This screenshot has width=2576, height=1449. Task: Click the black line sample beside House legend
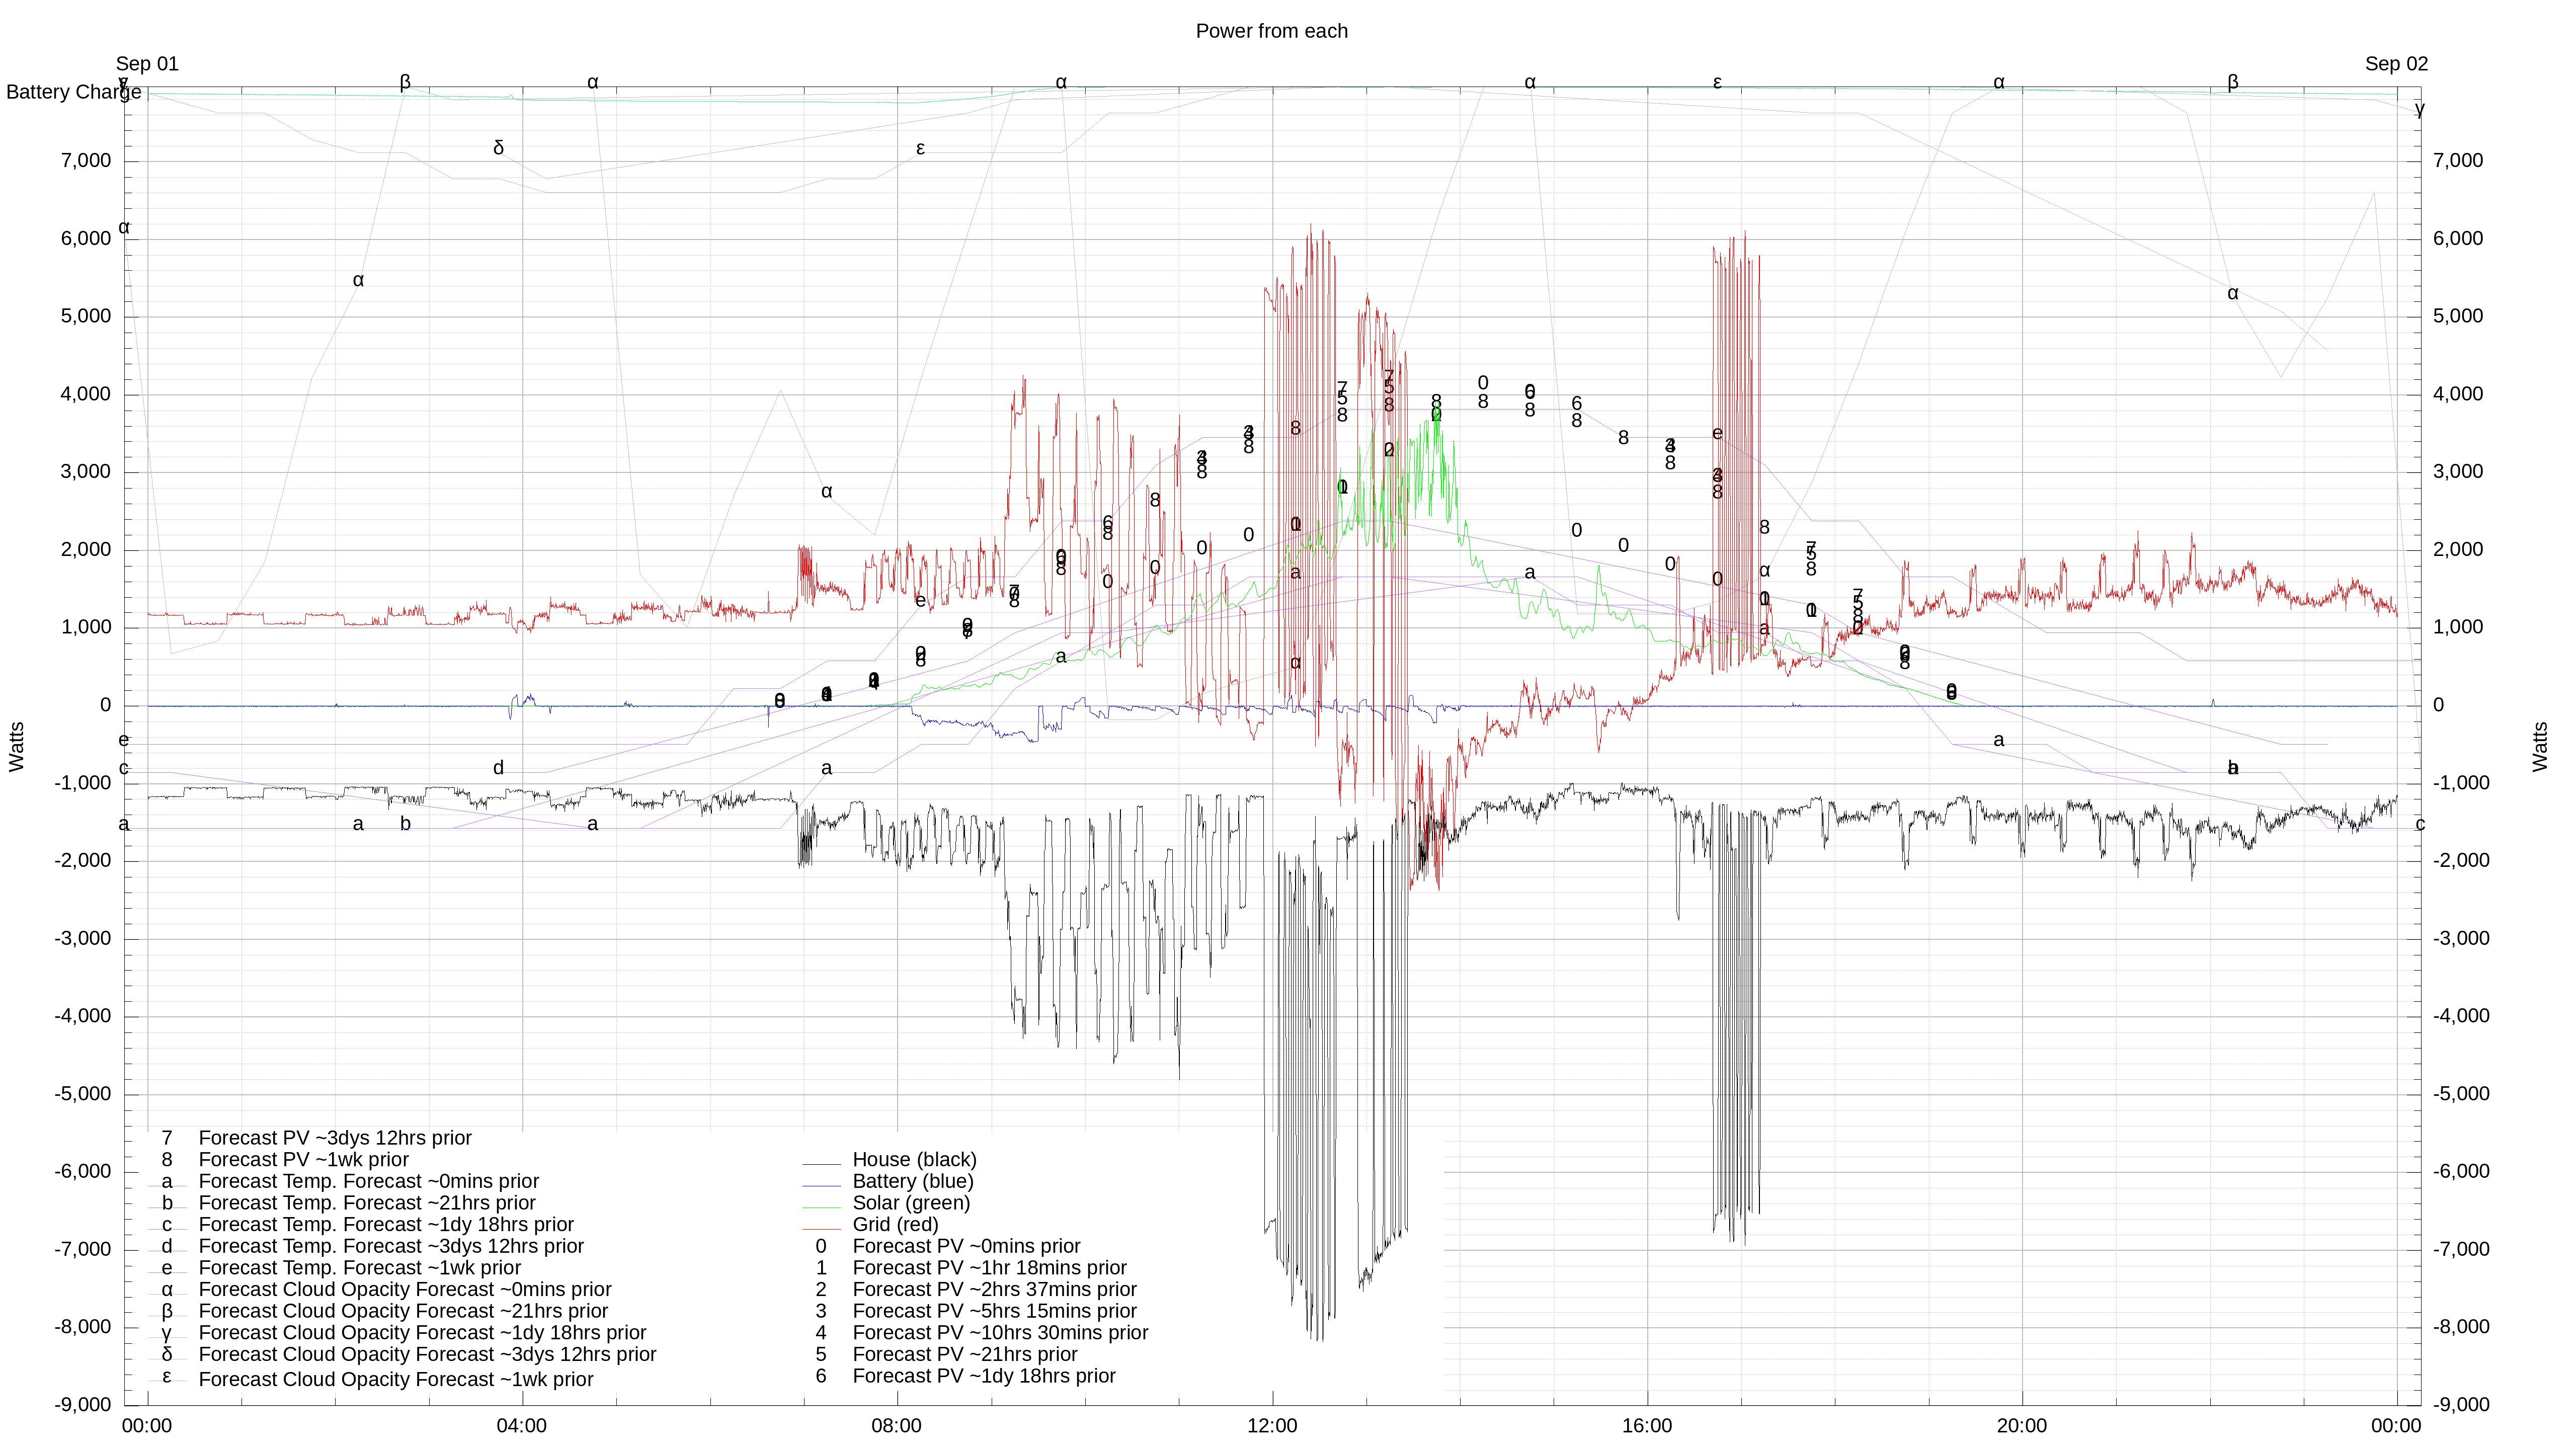pos(821,1164)
